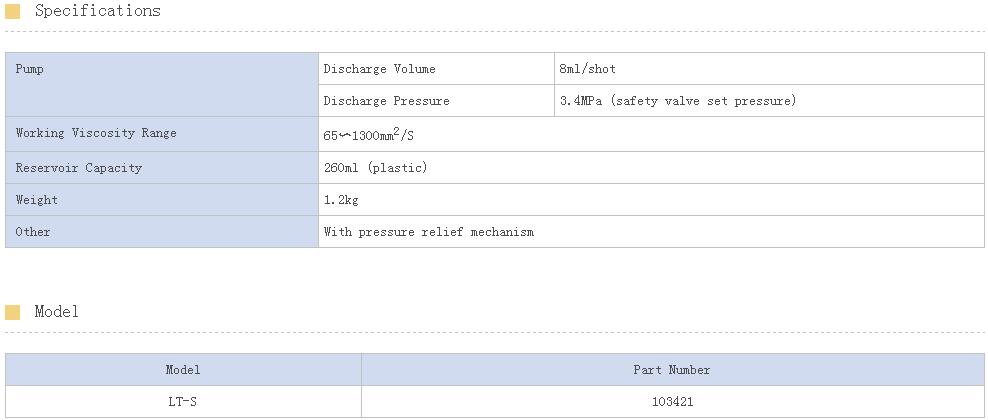Select the LT-S model cell
988x420 pixels.
(x=183, y=401)
